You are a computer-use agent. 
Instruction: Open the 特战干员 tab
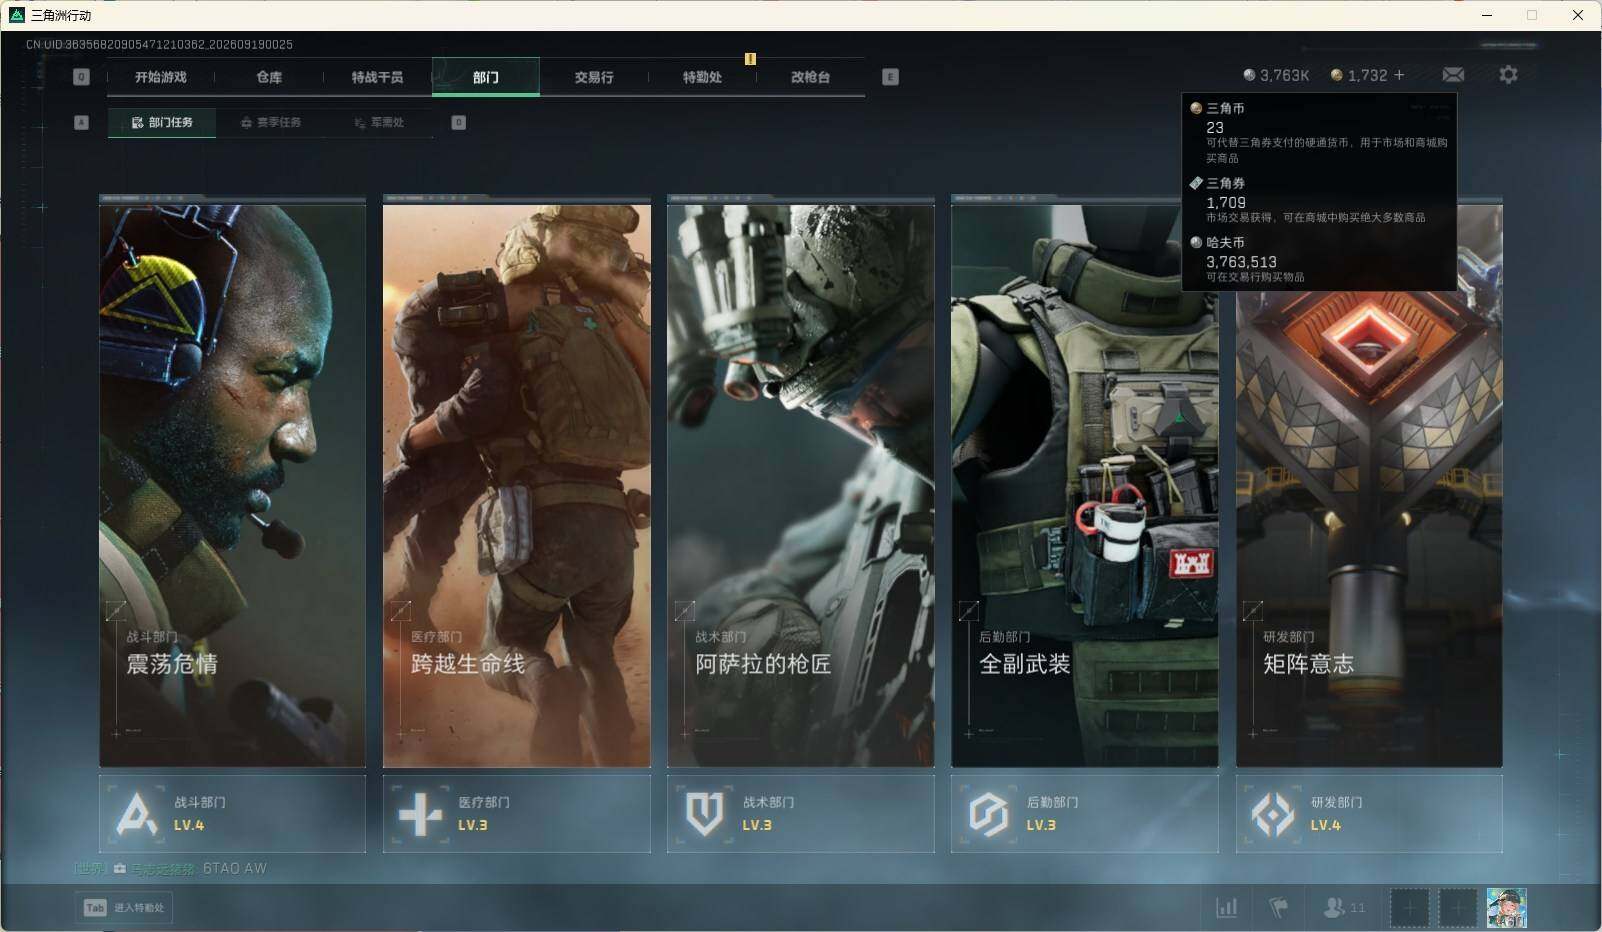point(377,77)
